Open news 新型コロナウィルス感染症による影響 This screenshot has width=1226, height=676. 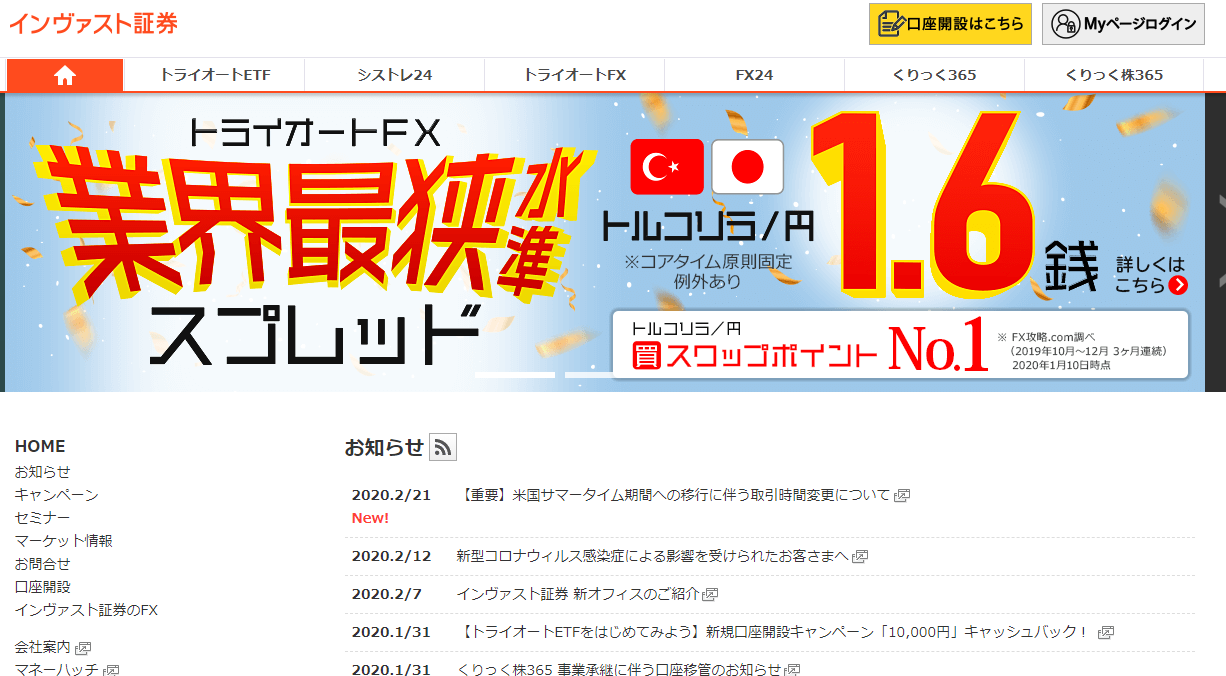coord(652,556)
